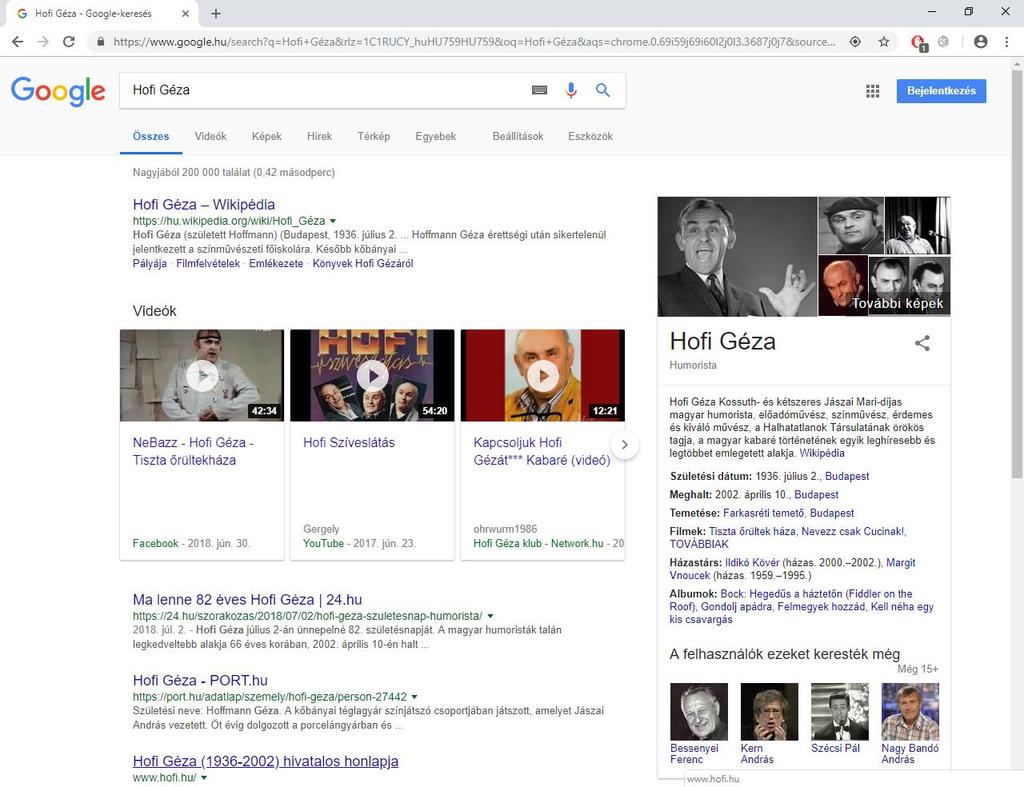
Task: Open the Egyebek more menu
Action: 436,137
